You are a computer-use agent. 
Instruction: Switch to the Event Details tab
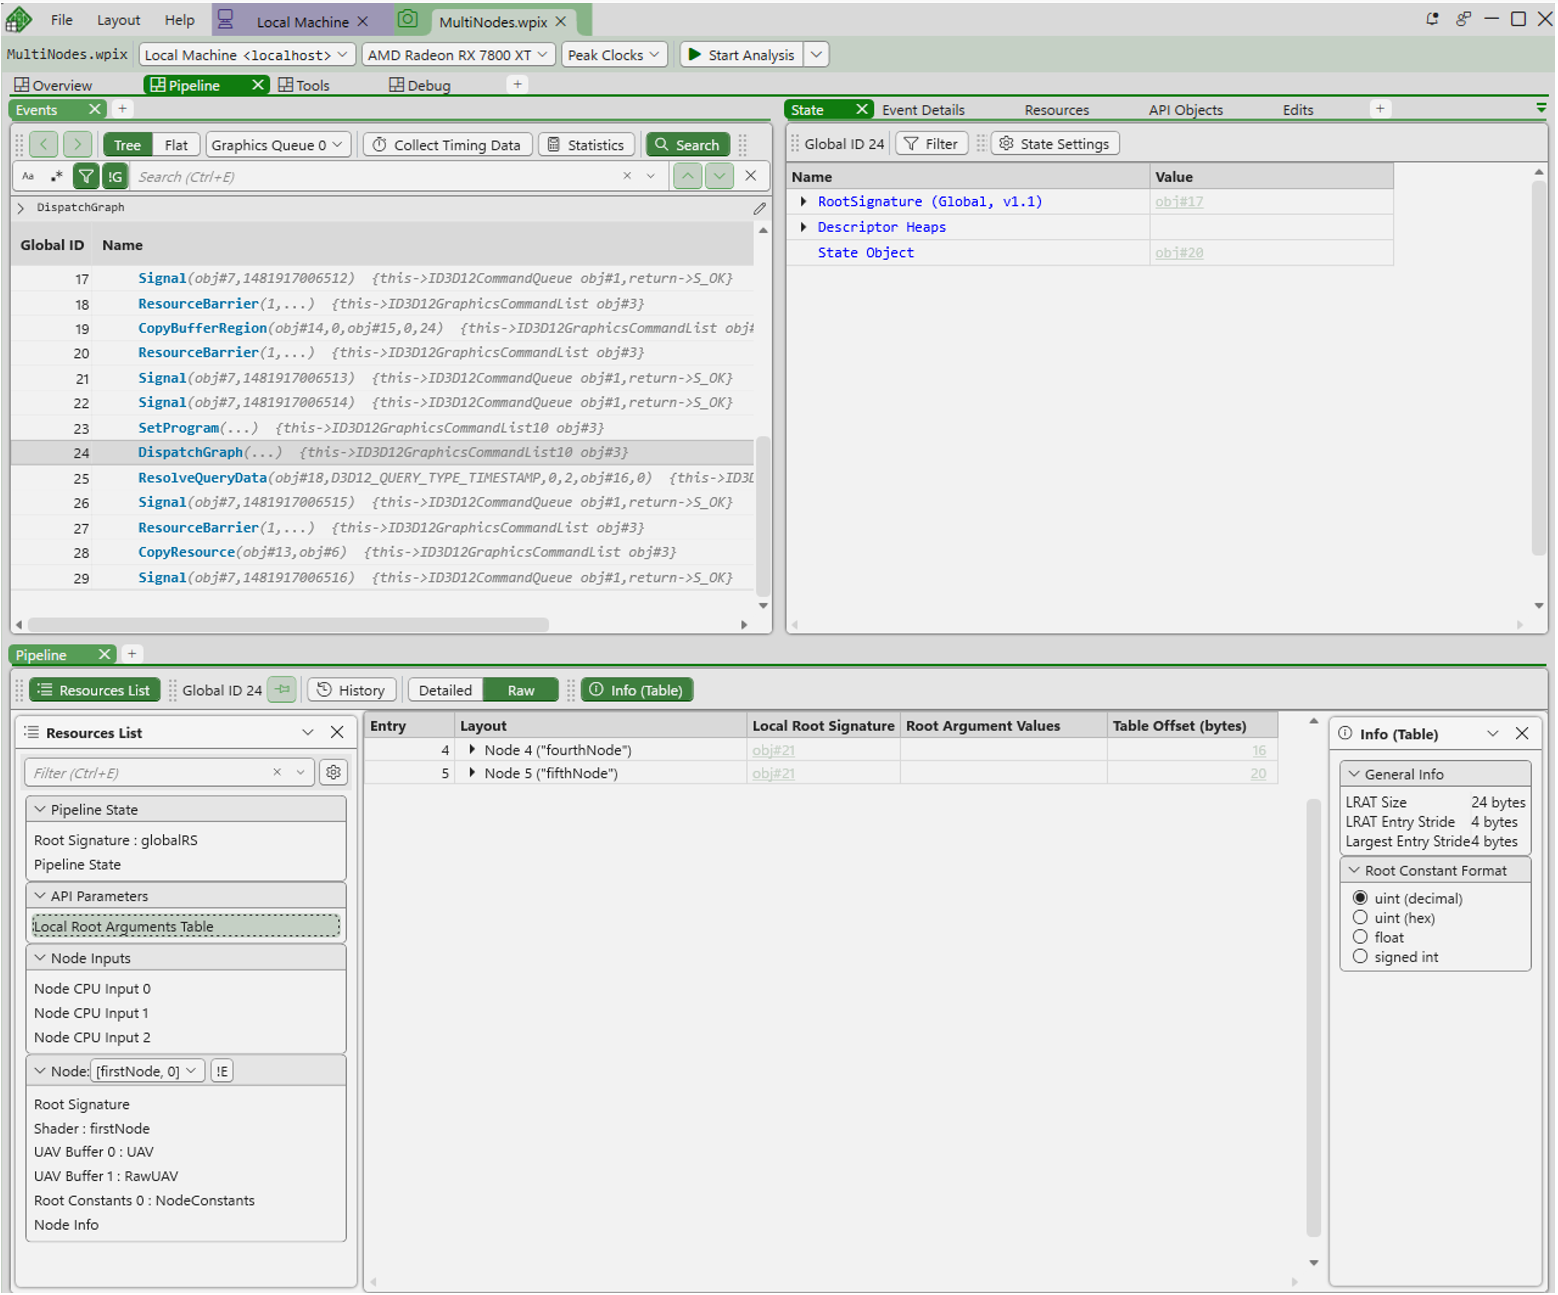click(x=923, y=110)
